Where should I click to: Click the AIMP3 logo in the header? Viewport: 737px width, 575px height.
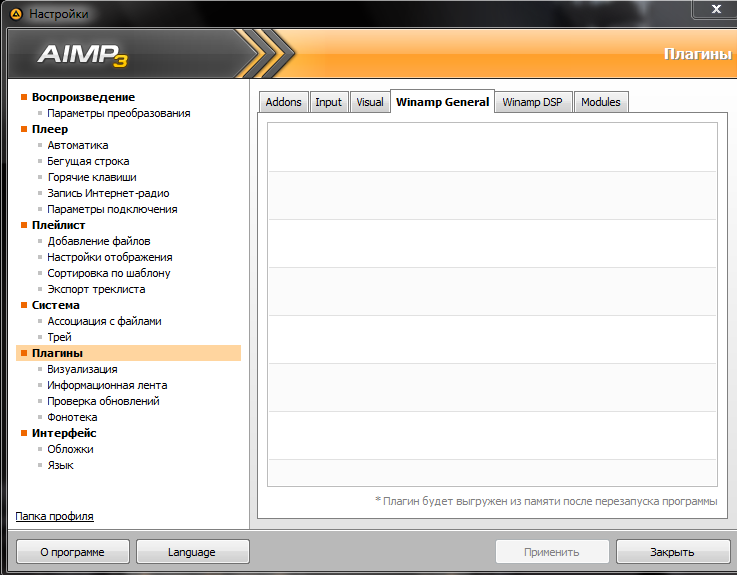click(x=82, y=55)
